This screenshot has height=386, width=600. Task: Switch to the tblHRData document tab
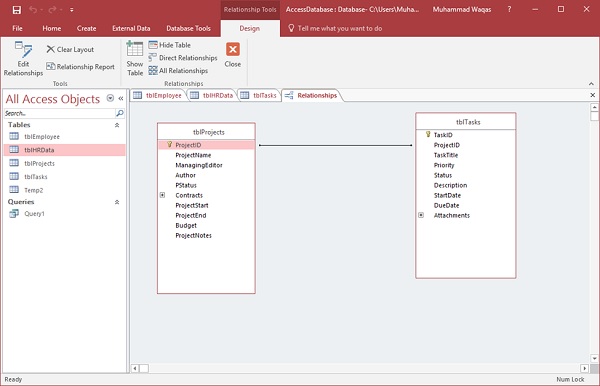tap(212, 95)
